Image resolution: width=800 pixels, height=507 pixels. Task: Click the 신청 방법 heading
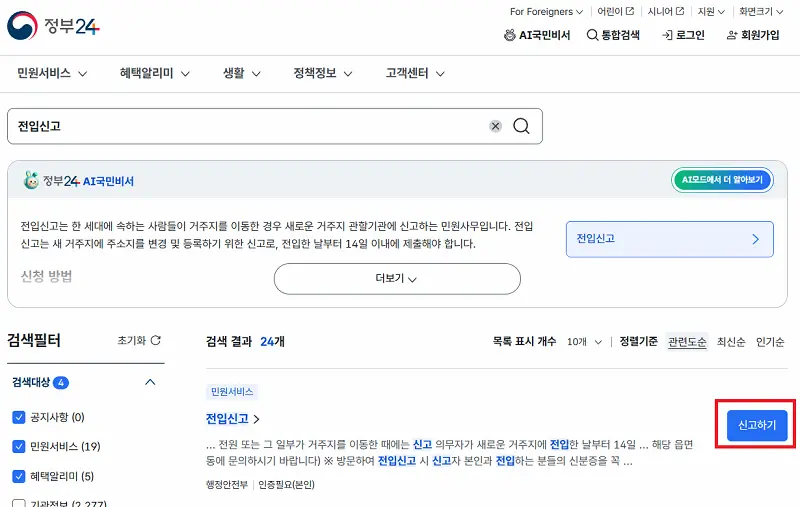click(46, 276)
